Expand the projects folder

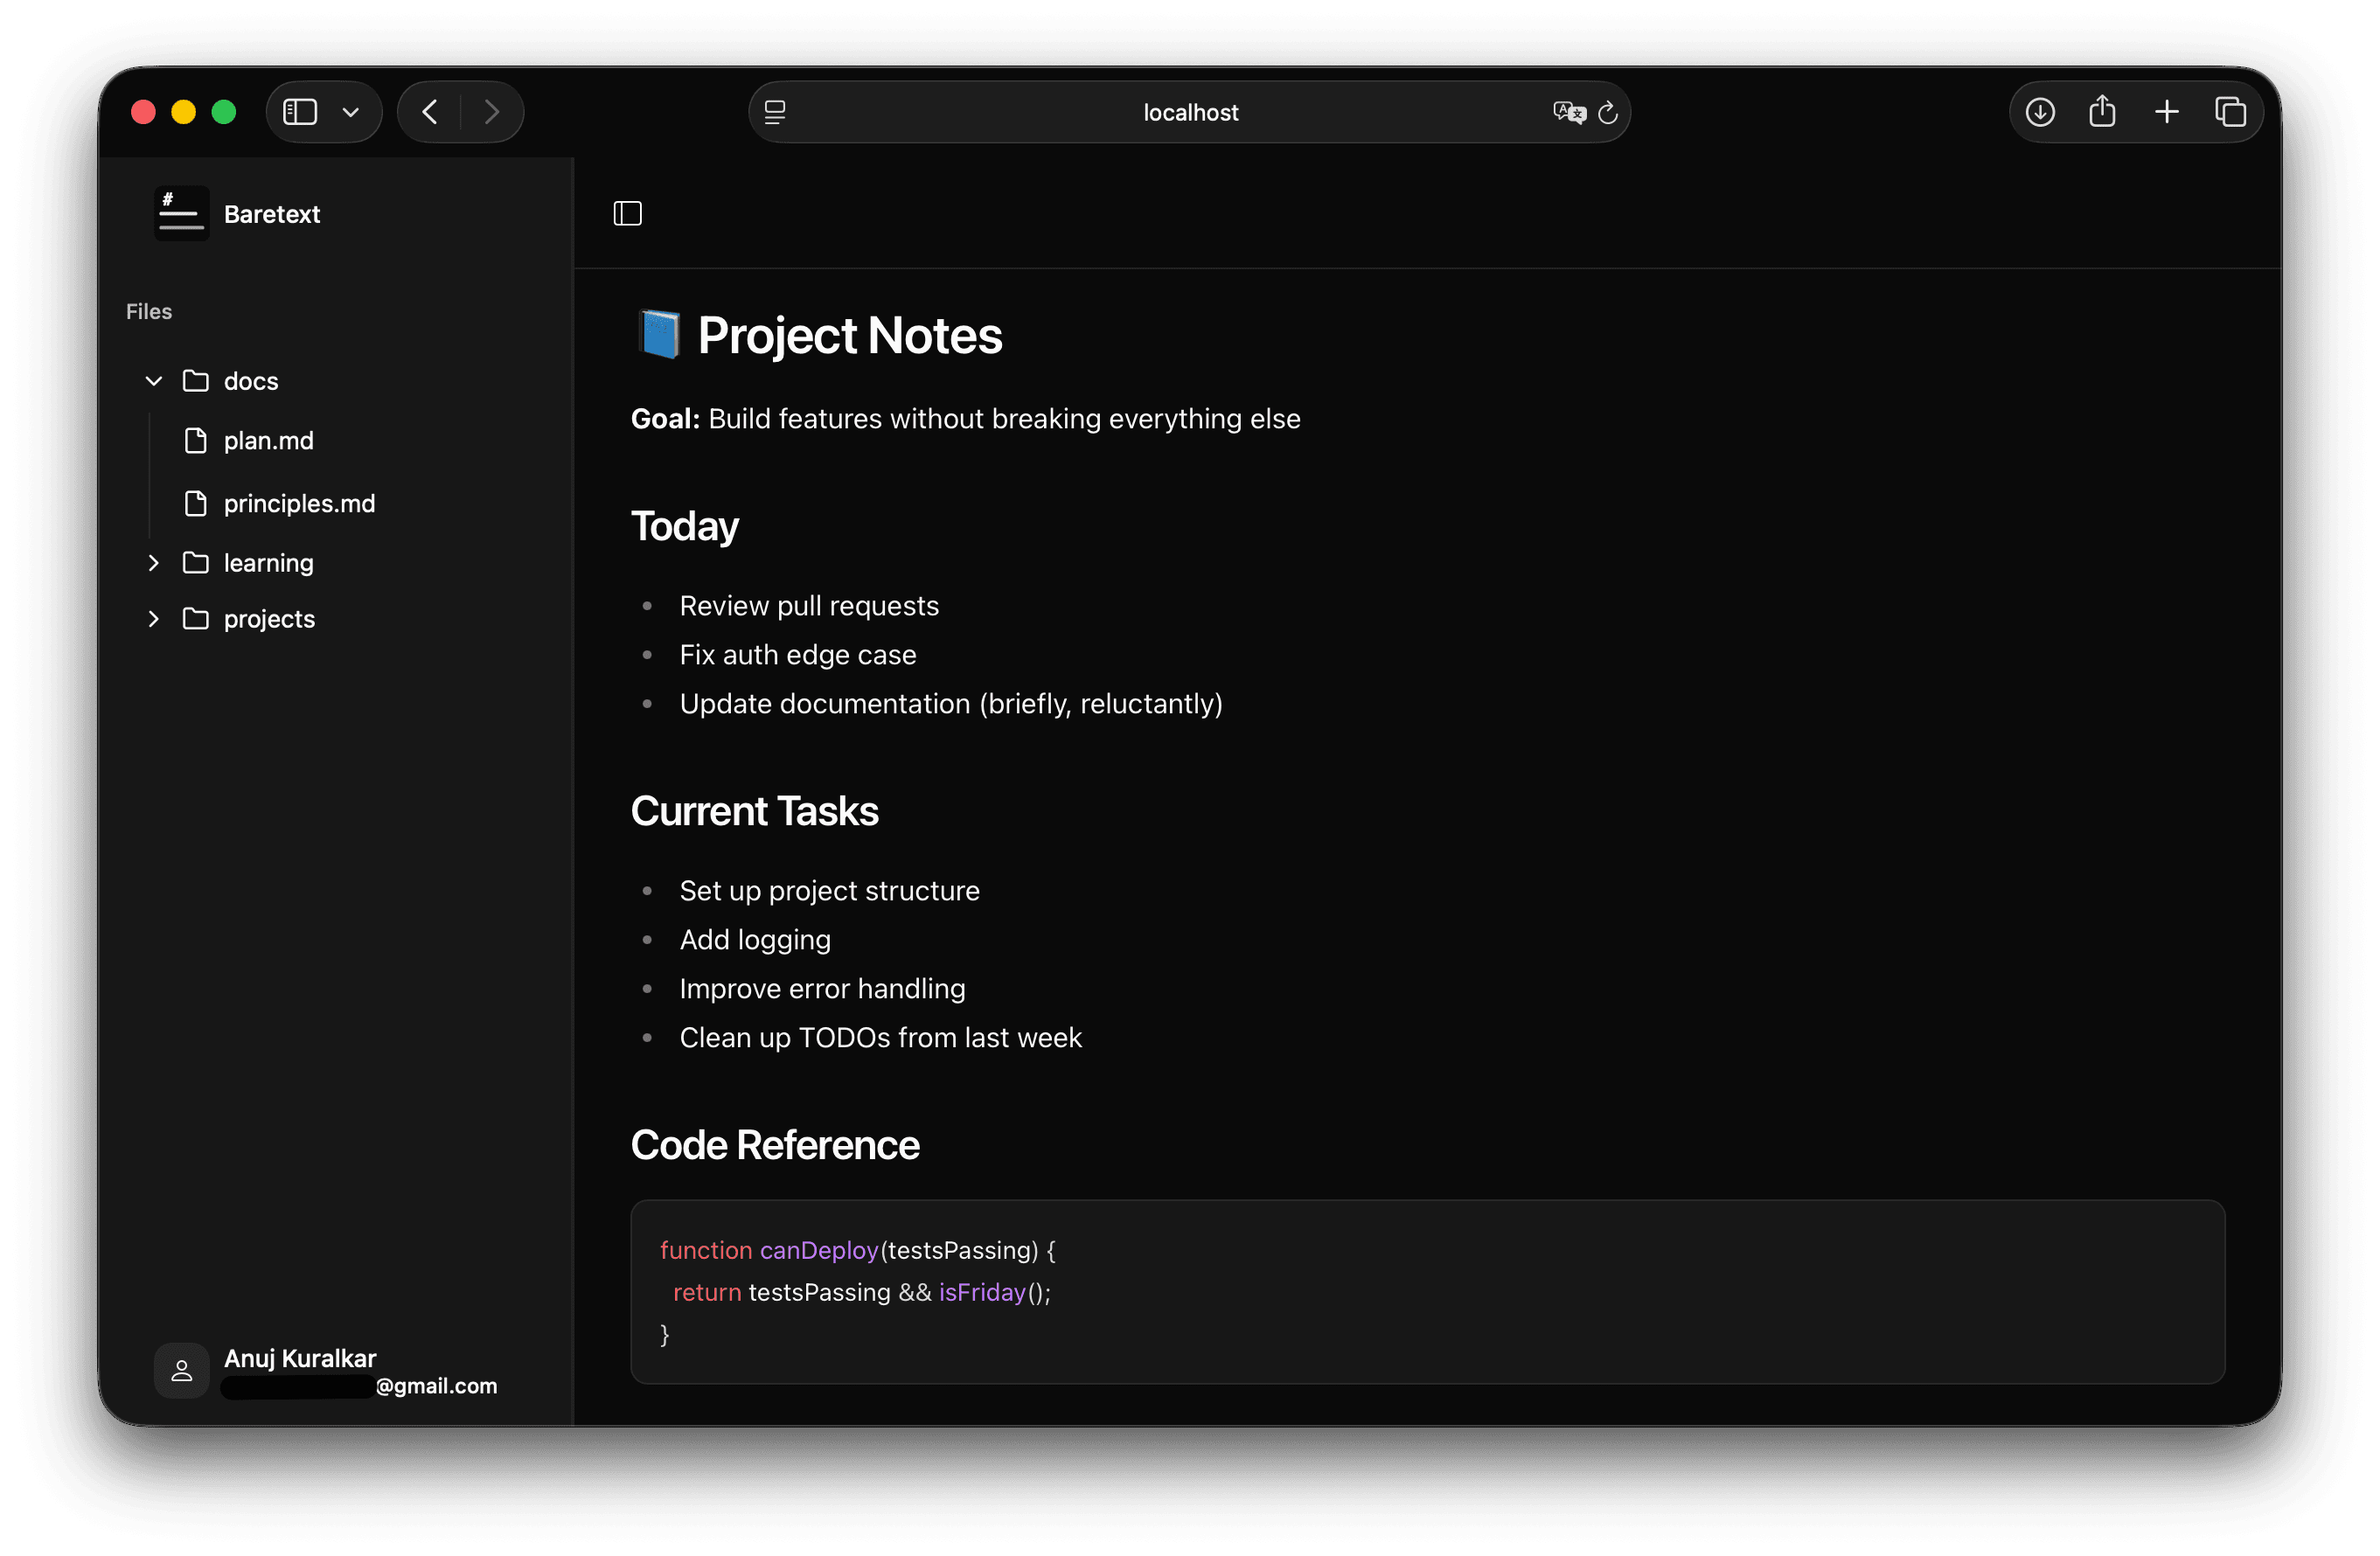[154, 619]
